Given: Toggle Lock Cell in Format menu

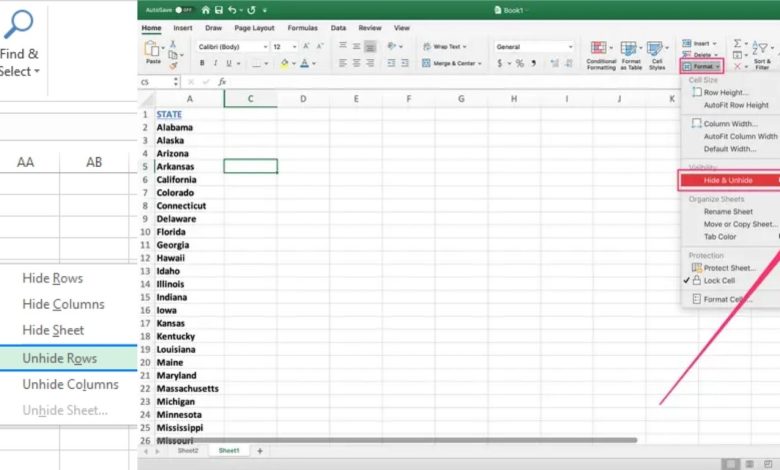Looking at the screenshot, I should pyautogui.click(x=719, y=281).
